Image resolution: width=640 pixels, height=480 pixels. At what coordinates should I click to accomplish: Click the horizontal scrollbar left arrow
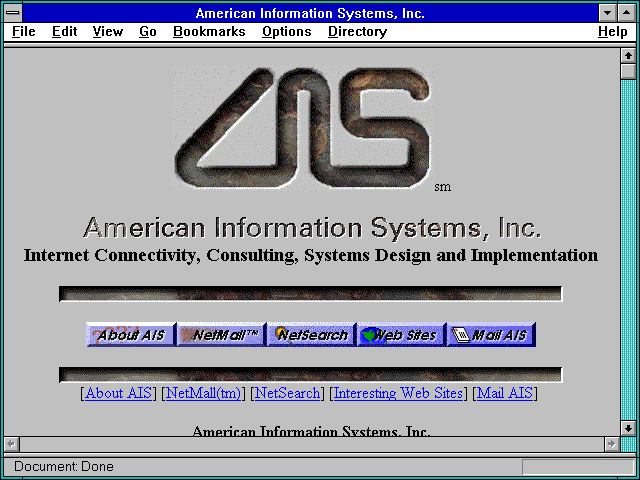[12, 444]
